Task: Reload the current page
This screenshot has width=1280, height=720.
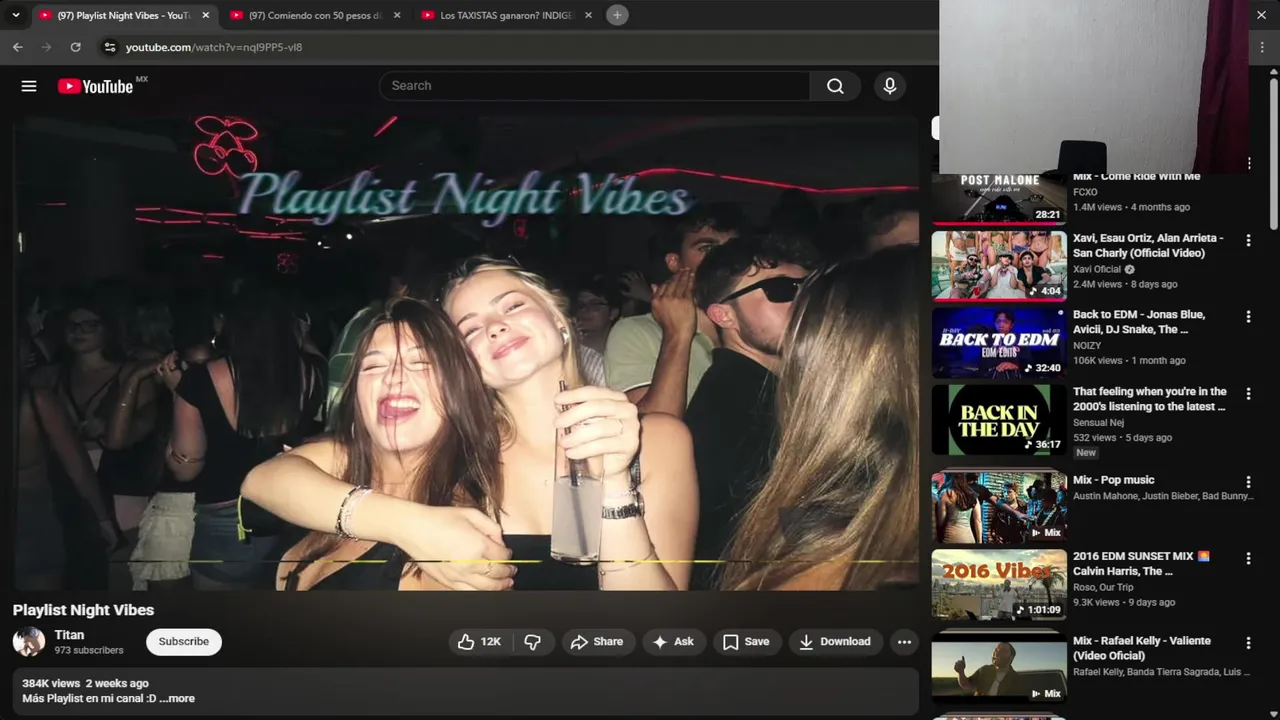Action: point(75,47)
